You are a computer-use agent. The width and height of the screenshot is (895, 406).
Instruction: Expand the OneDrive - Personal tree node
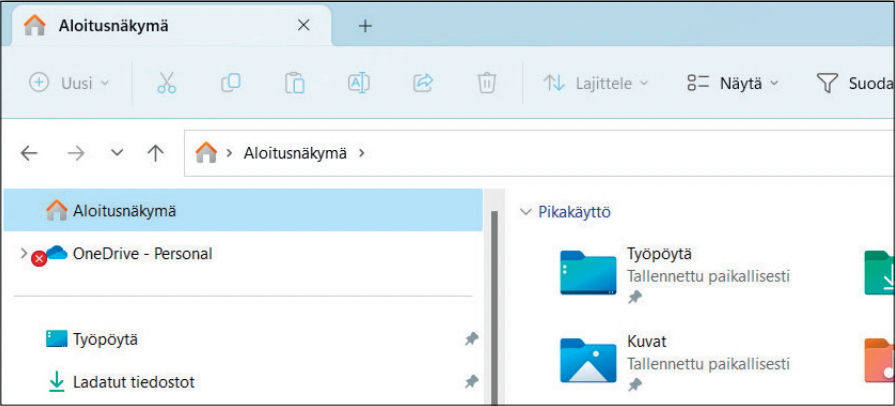pos(24,254)
